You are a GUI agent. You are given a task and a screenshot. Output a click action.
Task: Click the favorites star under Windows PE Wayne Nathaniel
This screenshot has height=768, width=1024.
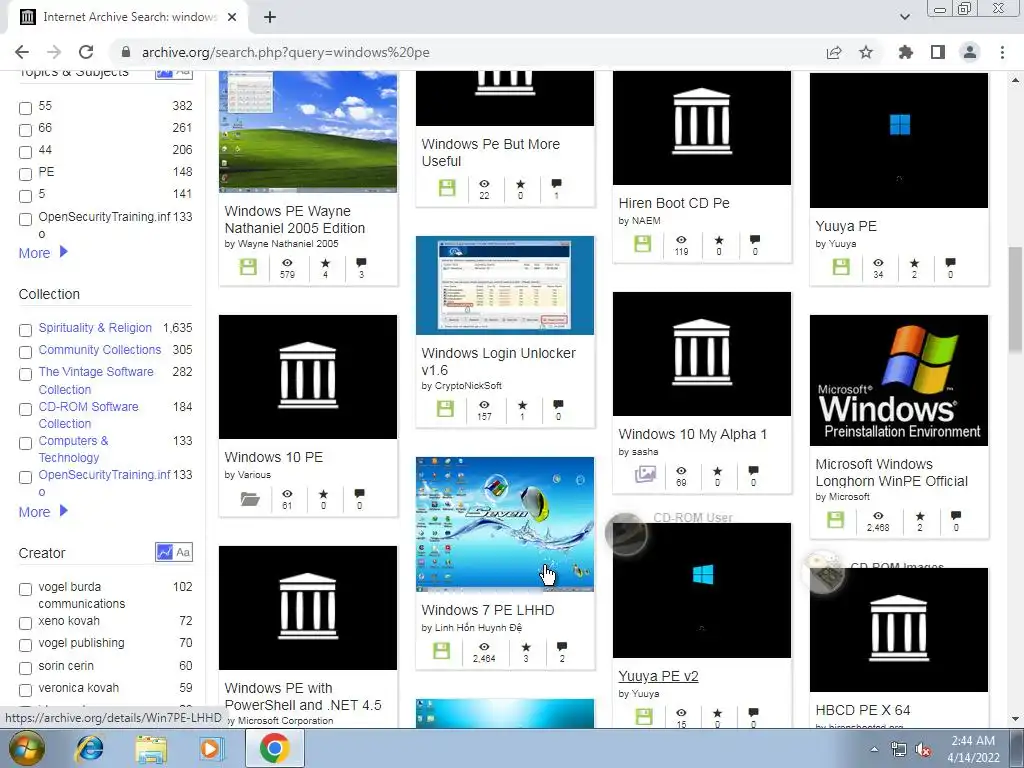(325, 263)
